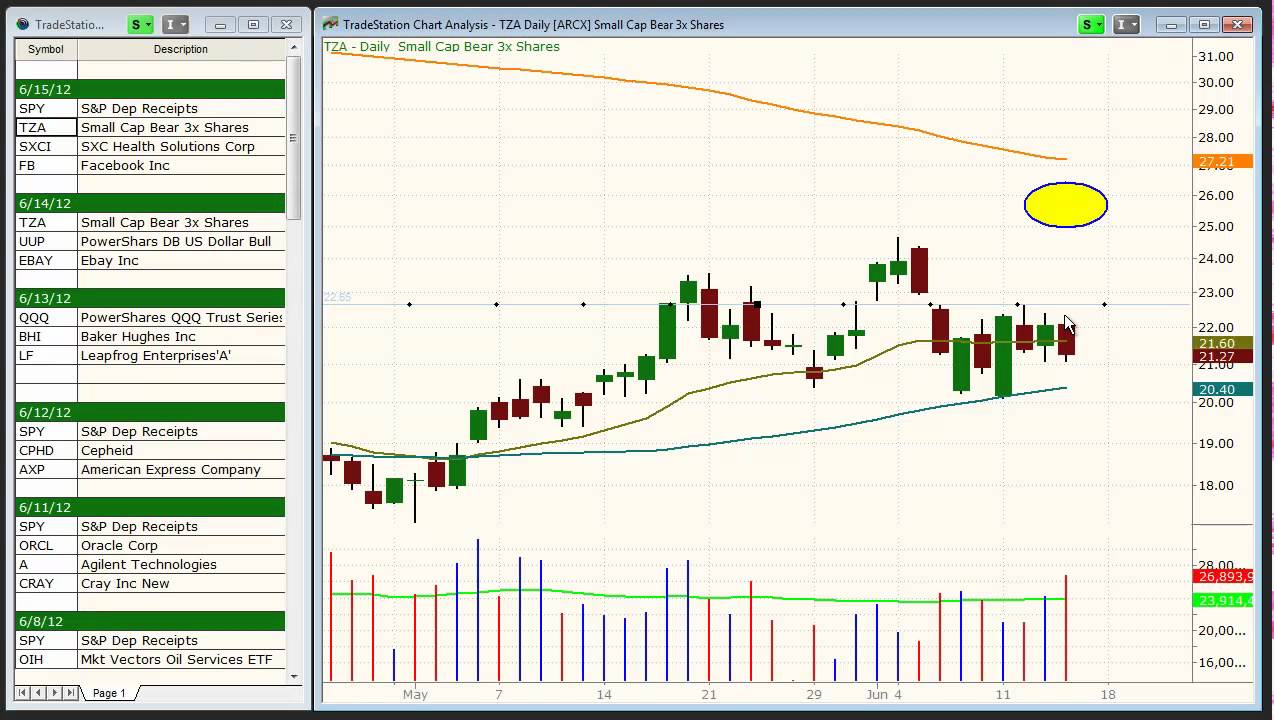Select the TZA symbol cell under 6/14/12
Image resolution: width=1274 pixels, height=720 pixels.
[46, 222]
